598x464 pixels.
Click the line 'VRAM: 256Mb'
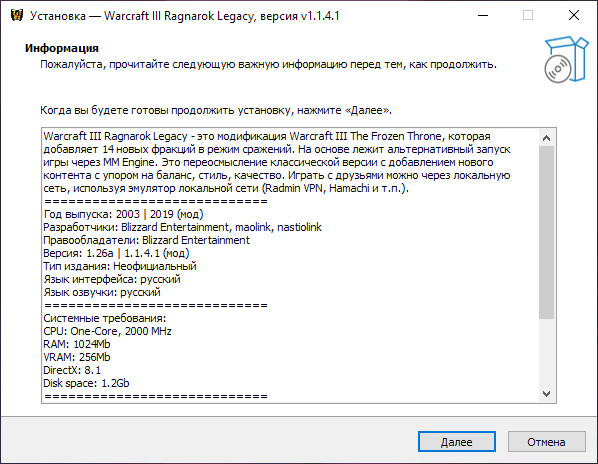point(77,357)
